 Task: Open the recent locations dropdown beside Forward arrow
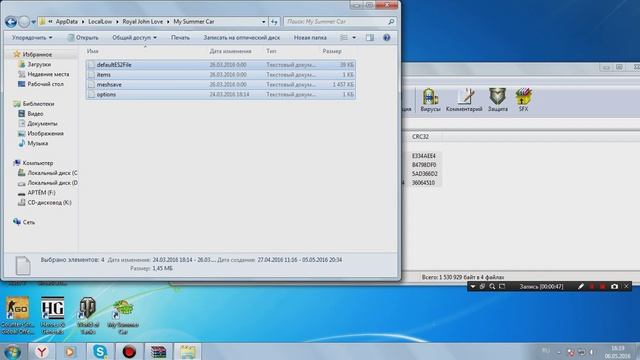[33, 22]
